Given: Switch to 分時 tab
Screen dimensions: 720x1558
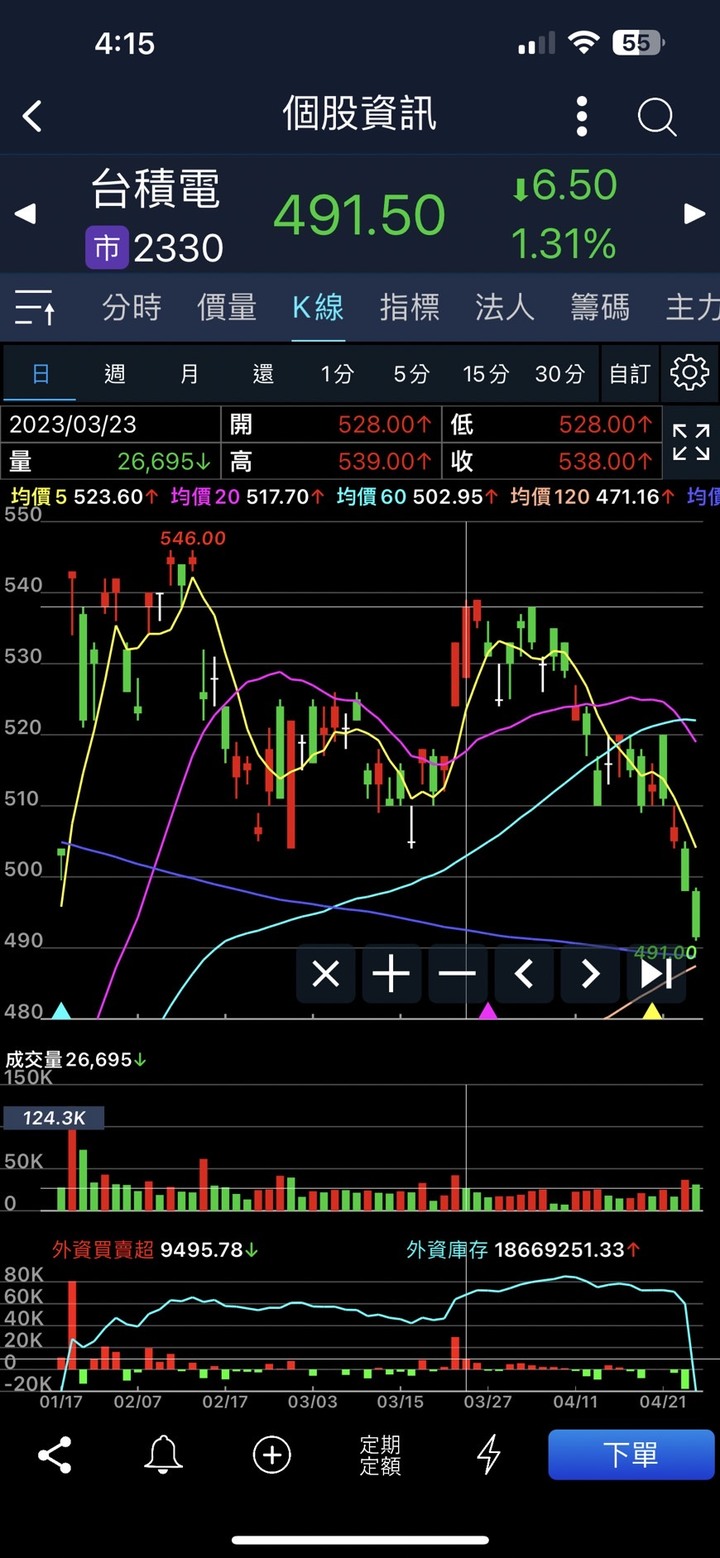Looking at the screenshot, I should 131,307.
